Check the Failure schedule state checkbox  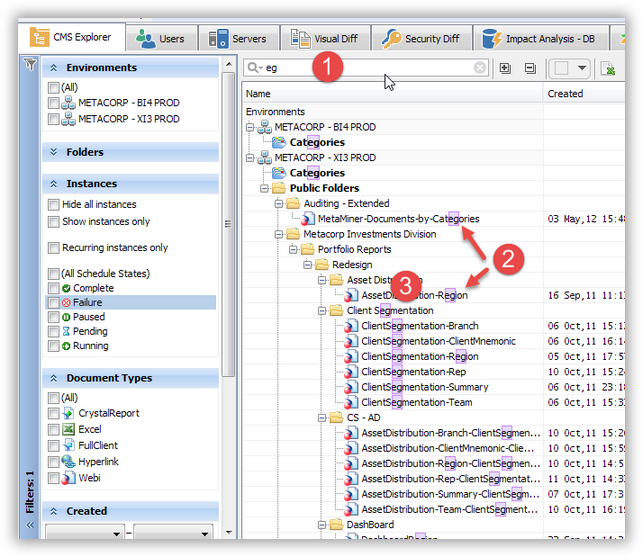pyautogui.click(x=53, y=302)
